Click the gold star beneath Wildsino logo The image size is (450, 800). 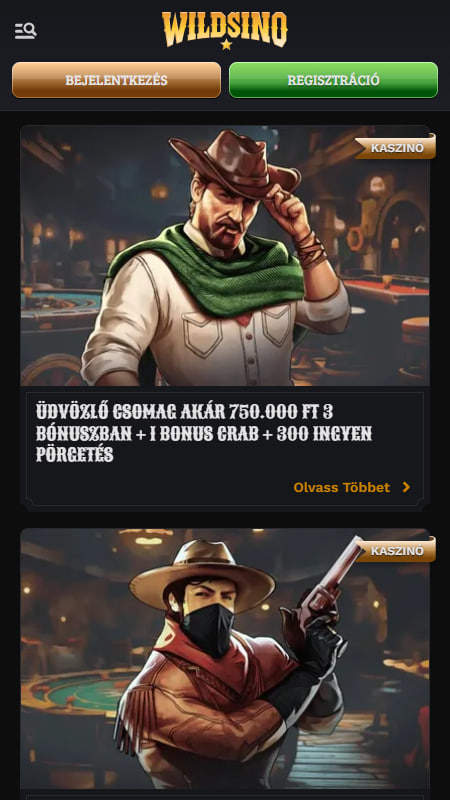pyautogui.click(x=226, y=44)
